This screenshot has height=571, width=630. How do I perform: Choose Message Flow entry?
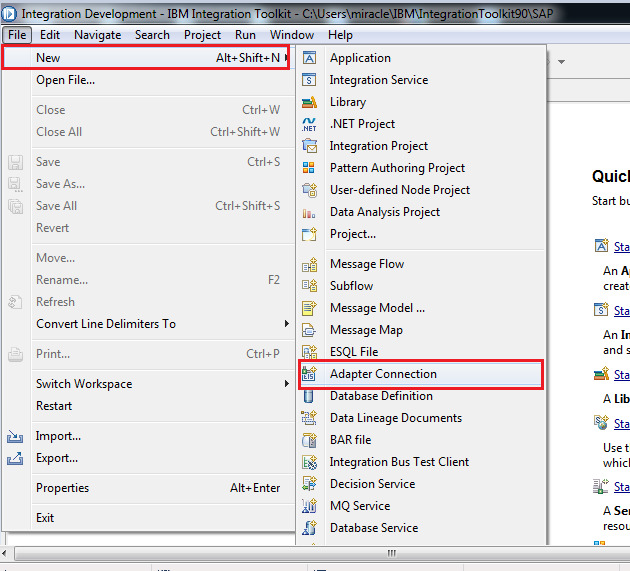421,264
